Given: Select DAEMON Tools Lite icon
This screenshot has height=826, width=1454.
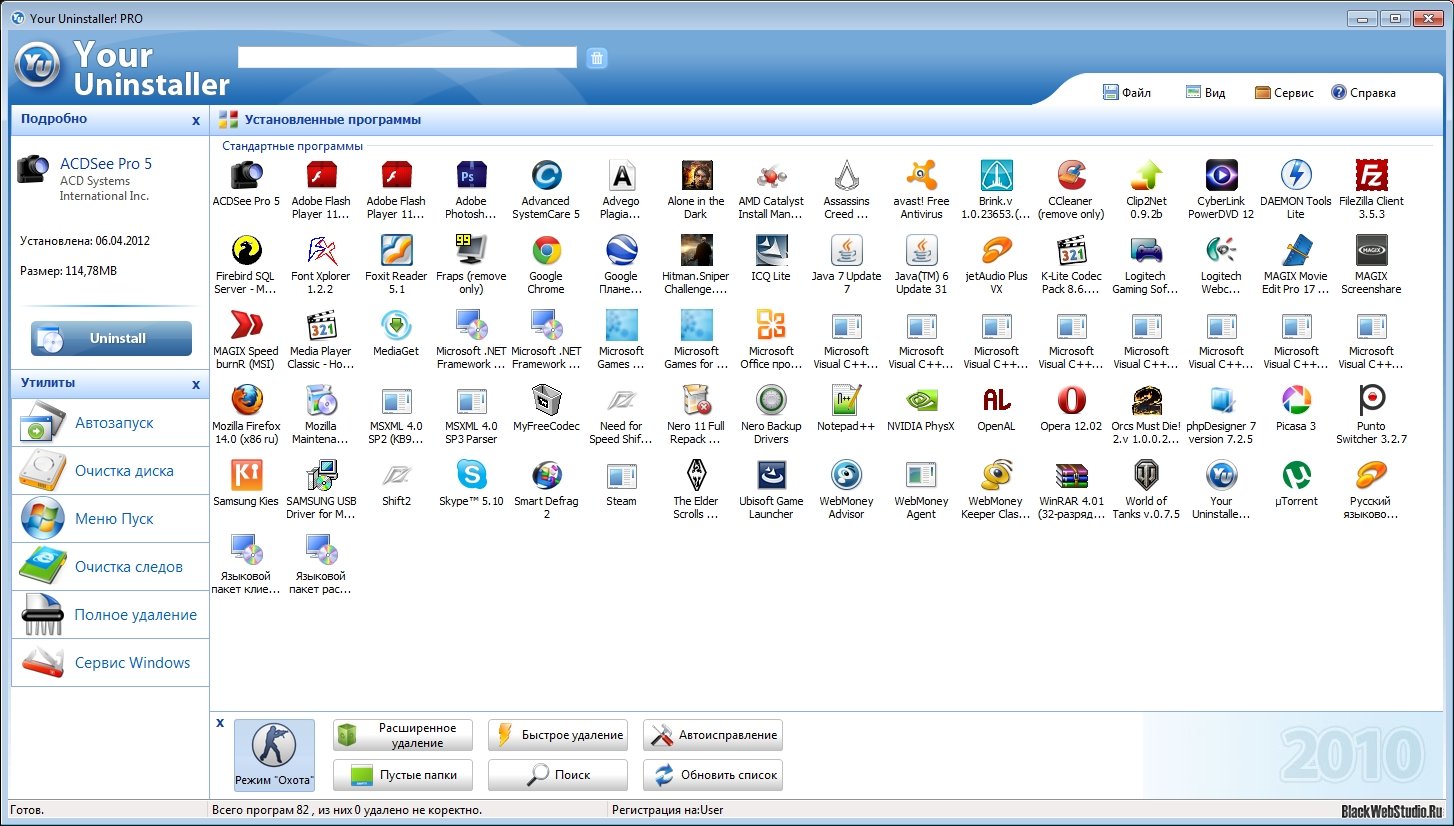Looking at the screenshot, I should tap(1296, 175).
